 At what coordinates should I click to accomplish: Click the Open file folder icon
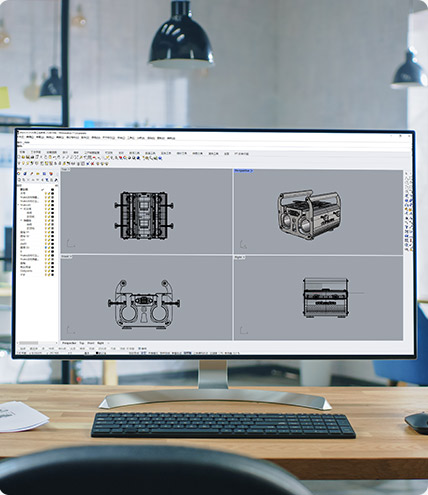click(x=23, y=158)
